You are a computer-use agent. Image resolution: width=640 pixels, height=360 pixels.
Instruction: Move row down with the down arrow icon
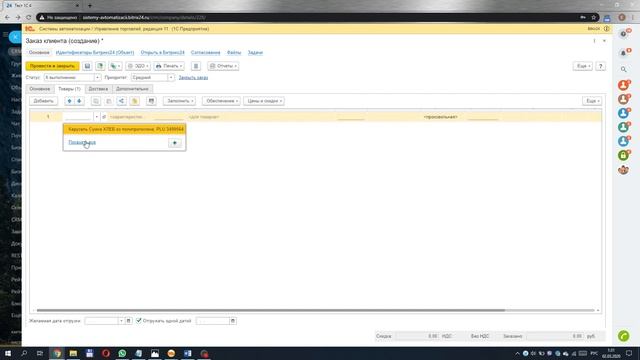79,101
